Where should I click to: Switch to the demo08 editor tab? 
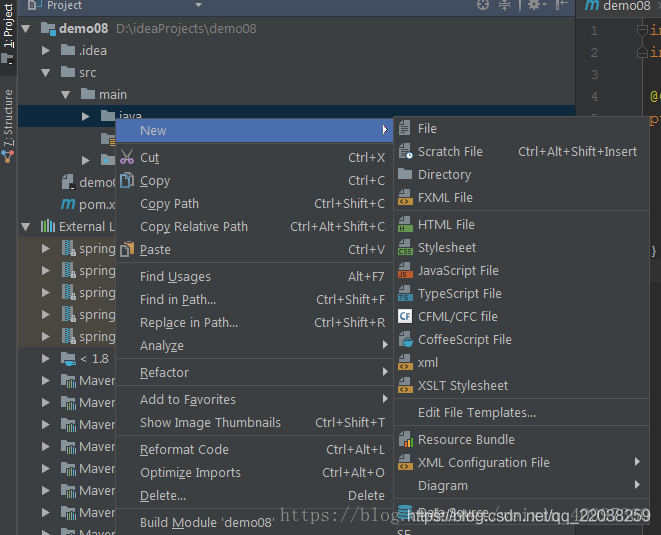pyautogui.click(x=618, y=6)
